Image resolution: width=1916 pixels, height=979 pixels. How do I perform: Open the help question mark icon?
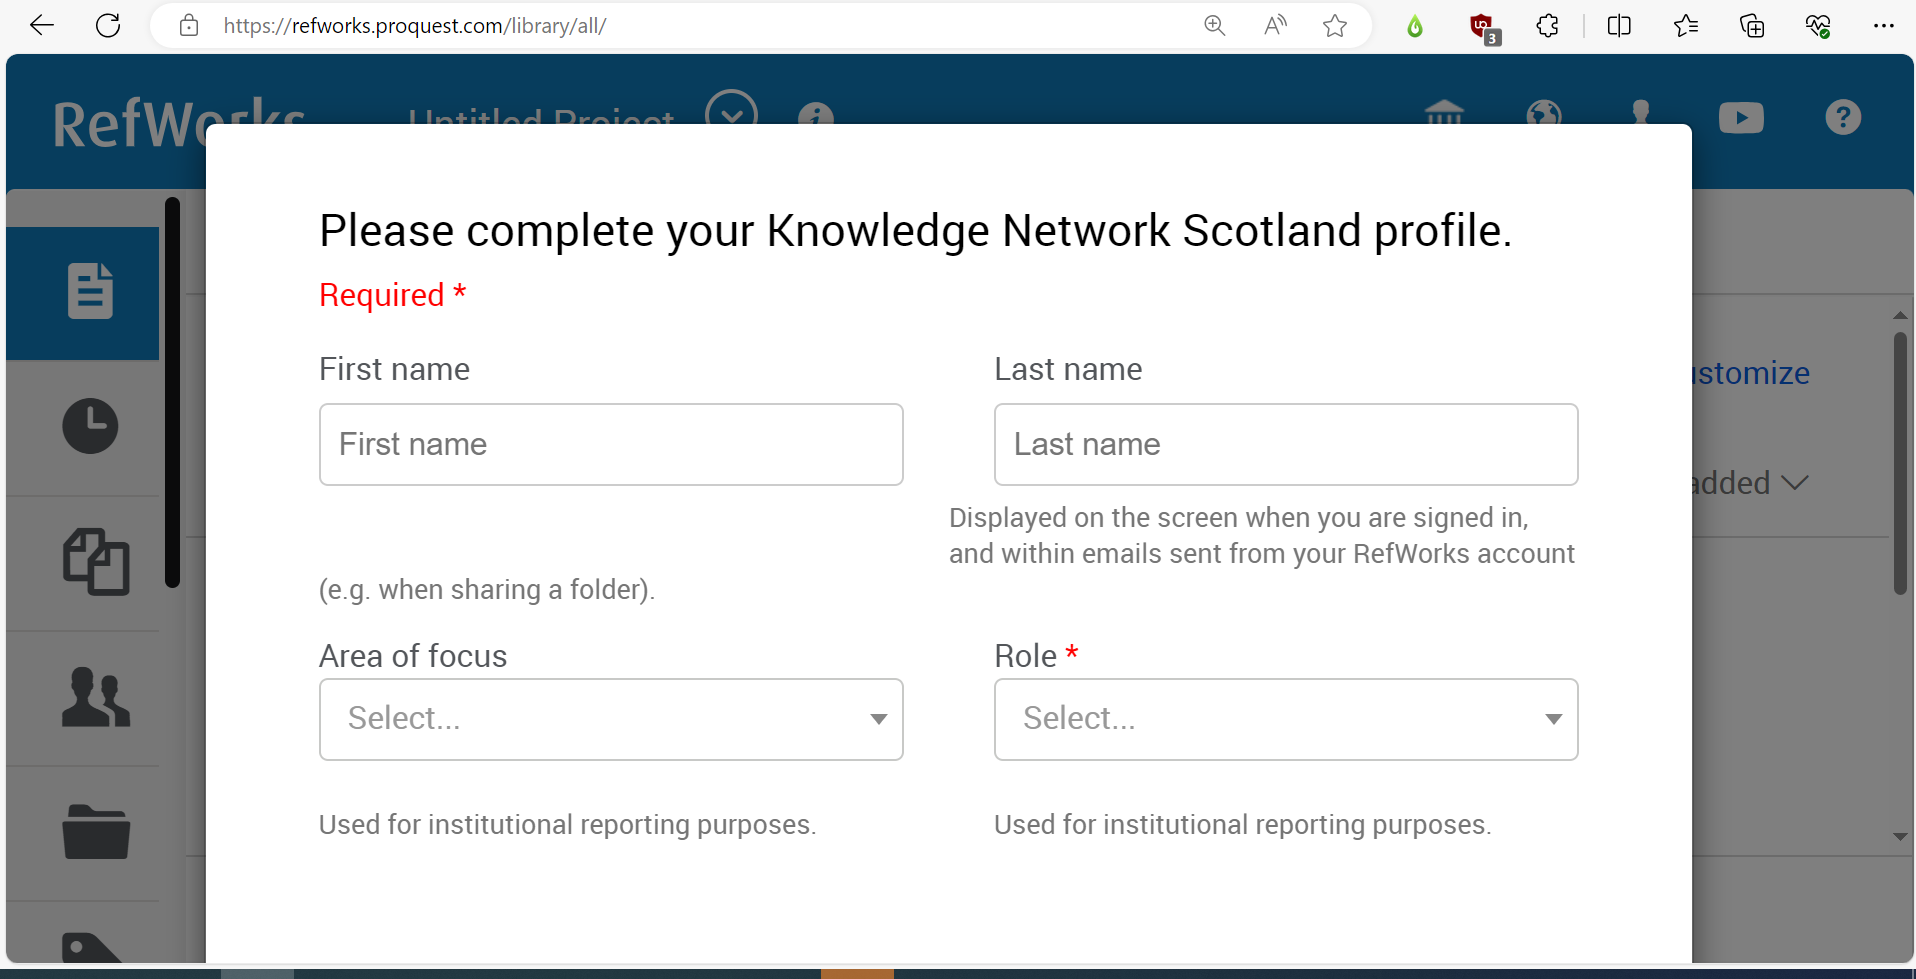pyautogui.click(x=1843, y=117)
